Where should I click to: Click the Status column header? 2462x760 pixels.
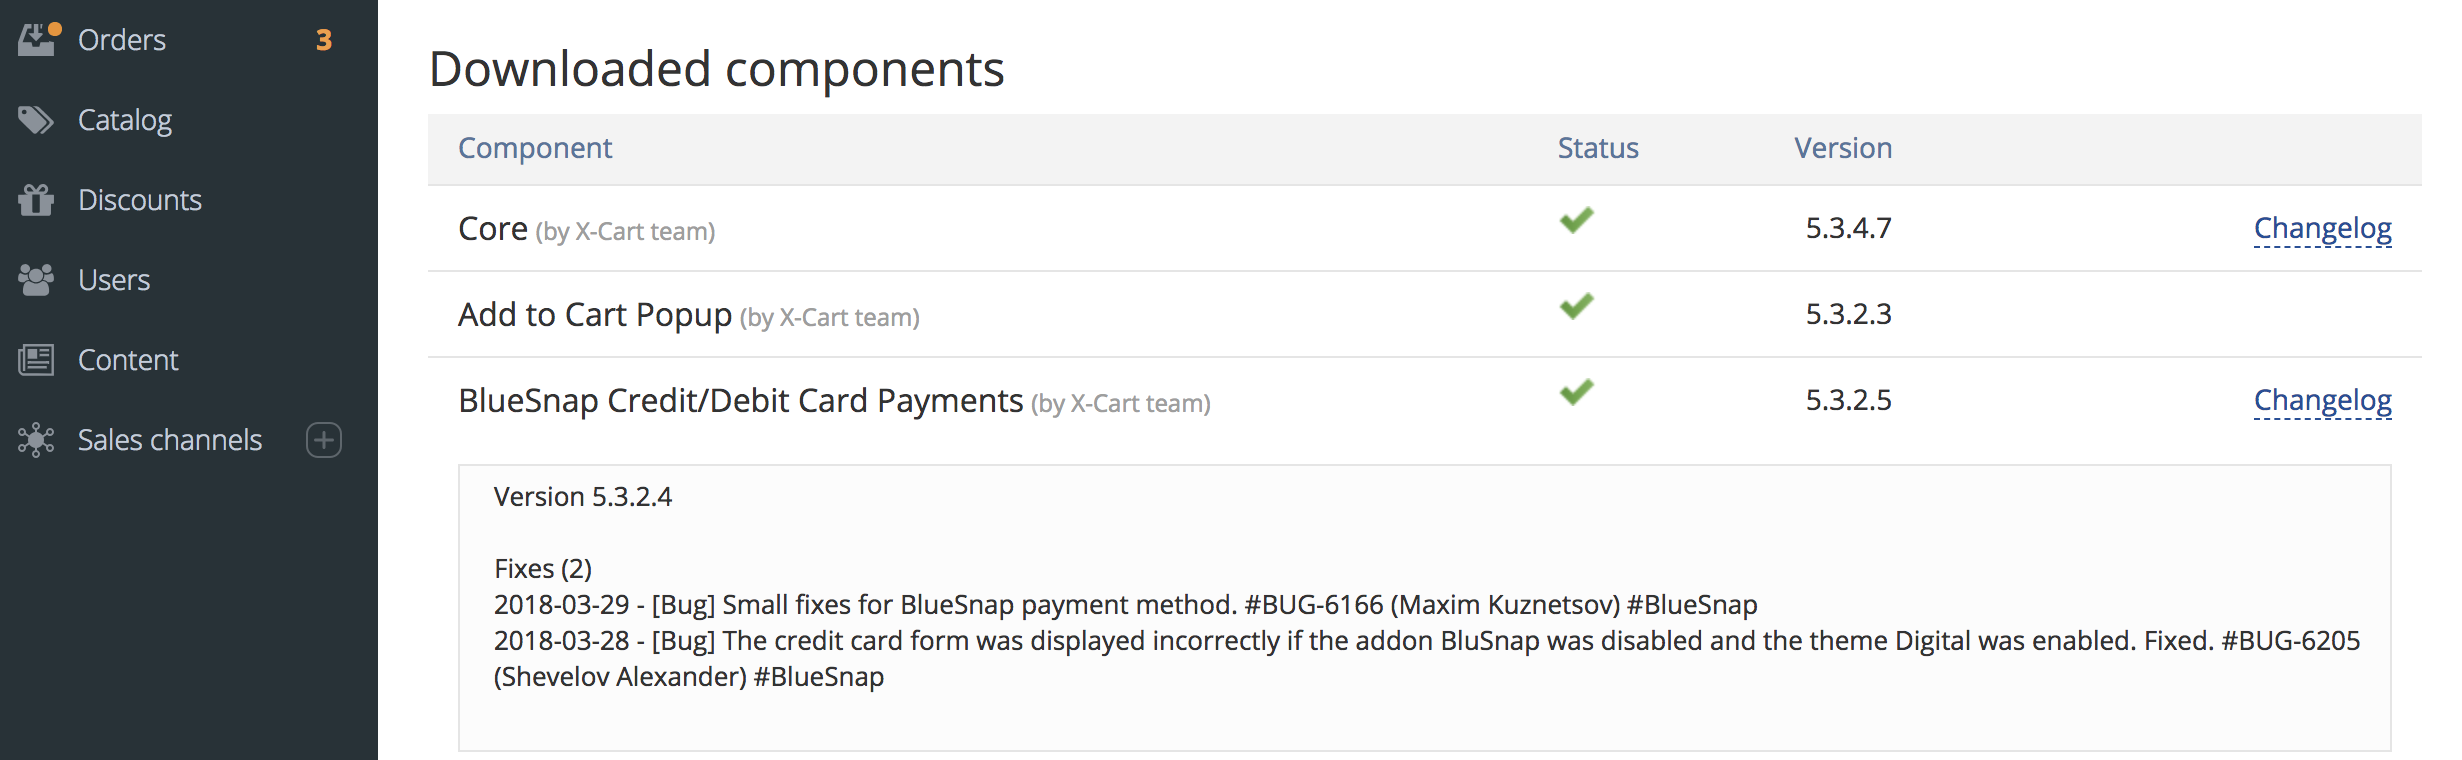1597,148
